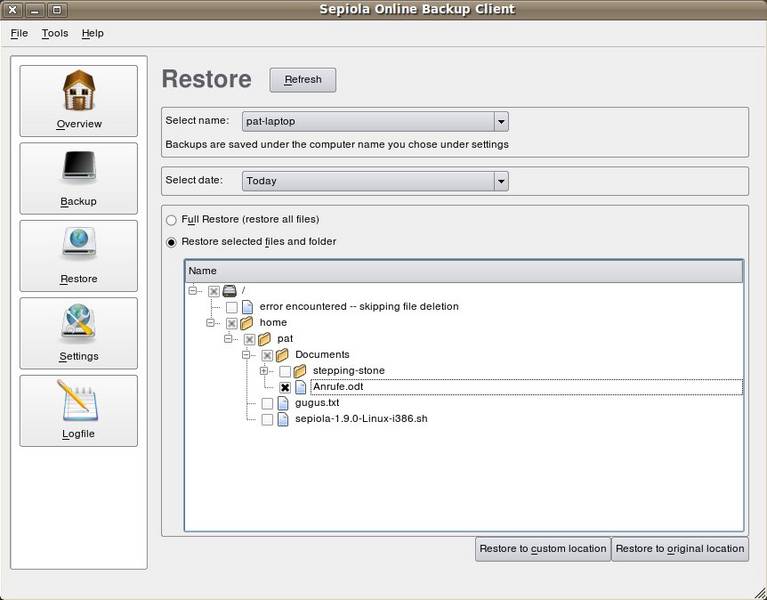The image size is (767, 600).
Task: Click the gugus.txt file icon
Action: tap(283, 403)
